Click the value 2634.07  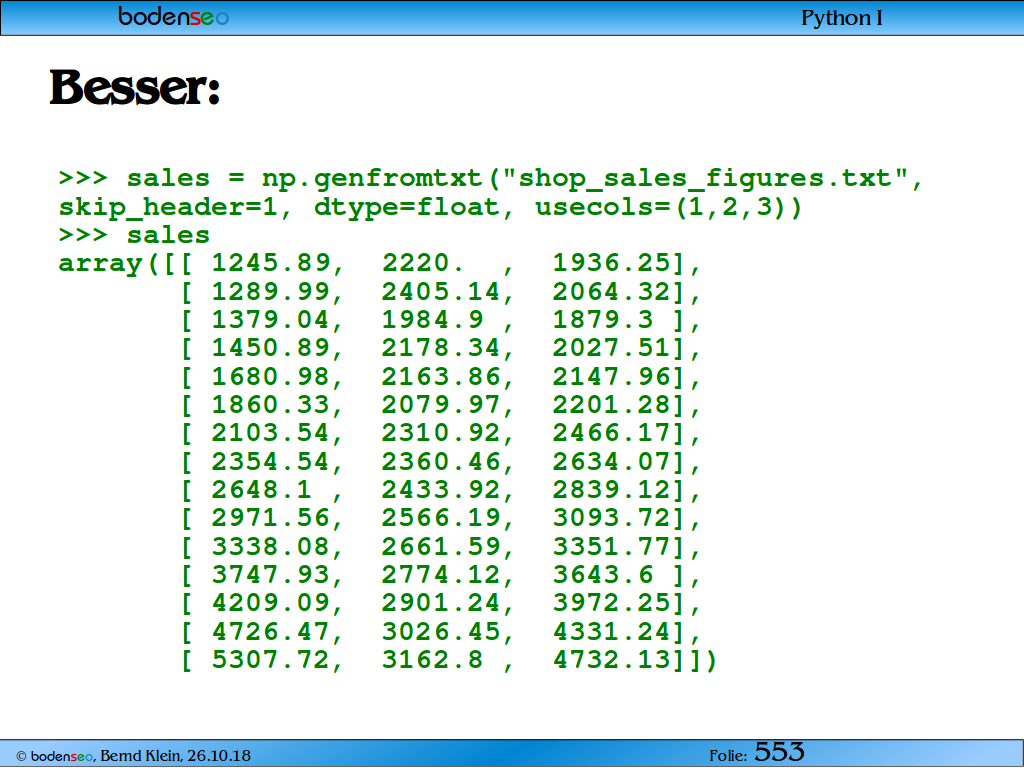(x=612, y=461)
